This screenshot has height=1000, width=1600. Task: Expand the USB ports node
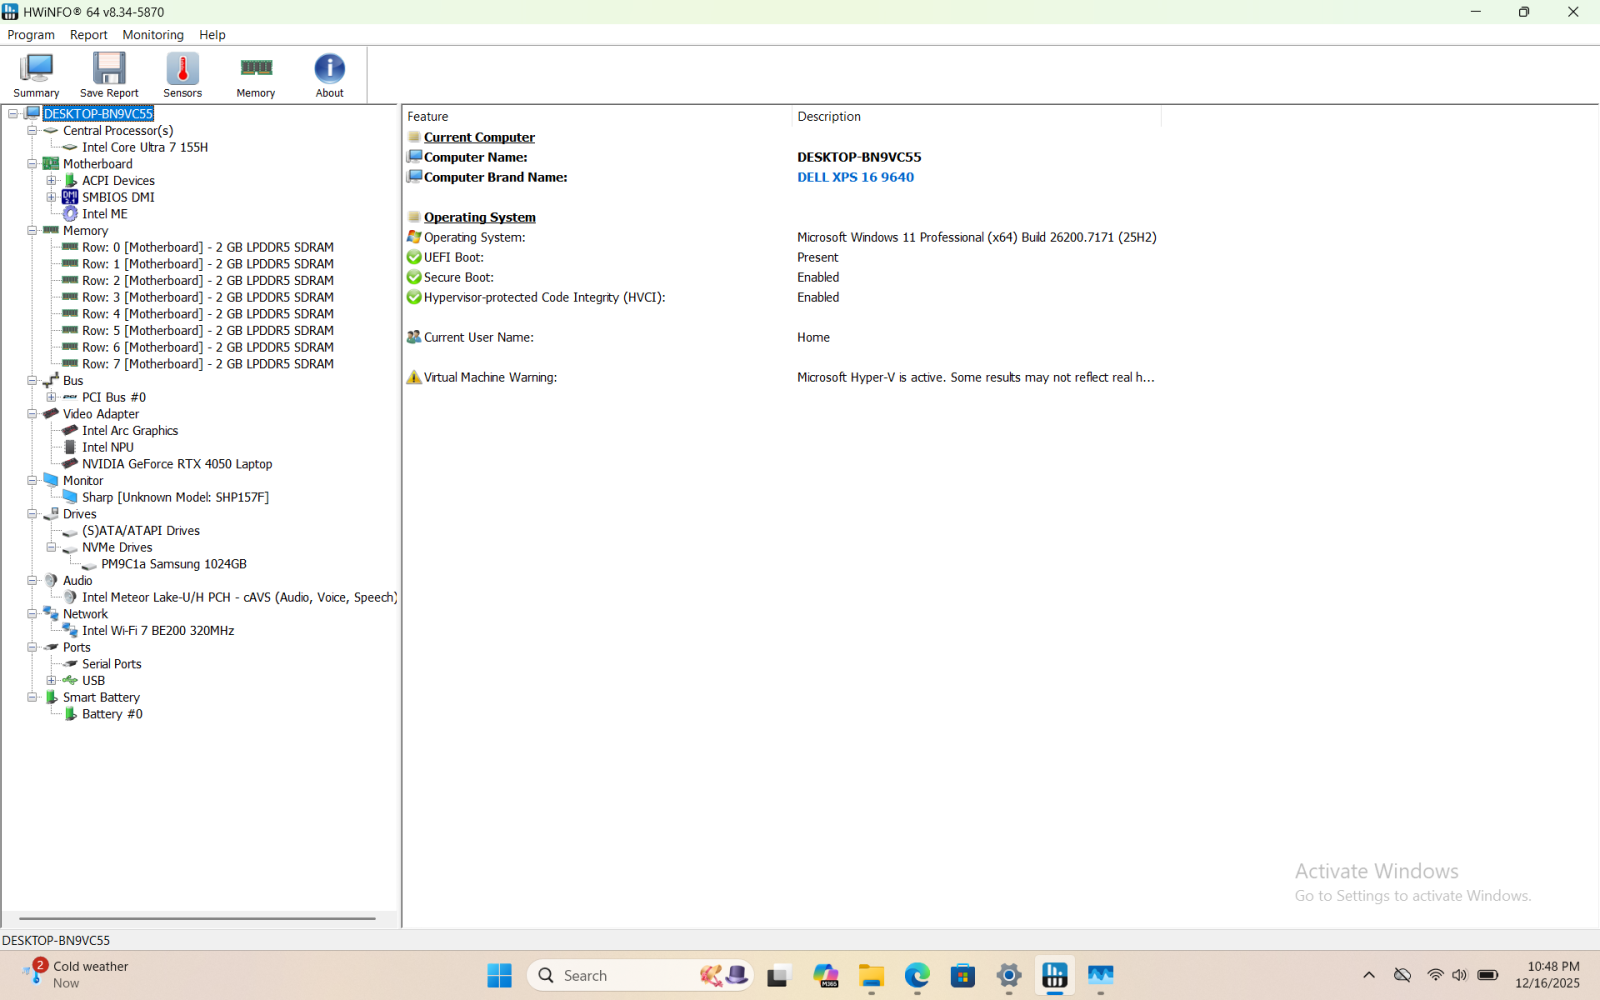coord(51,681)
